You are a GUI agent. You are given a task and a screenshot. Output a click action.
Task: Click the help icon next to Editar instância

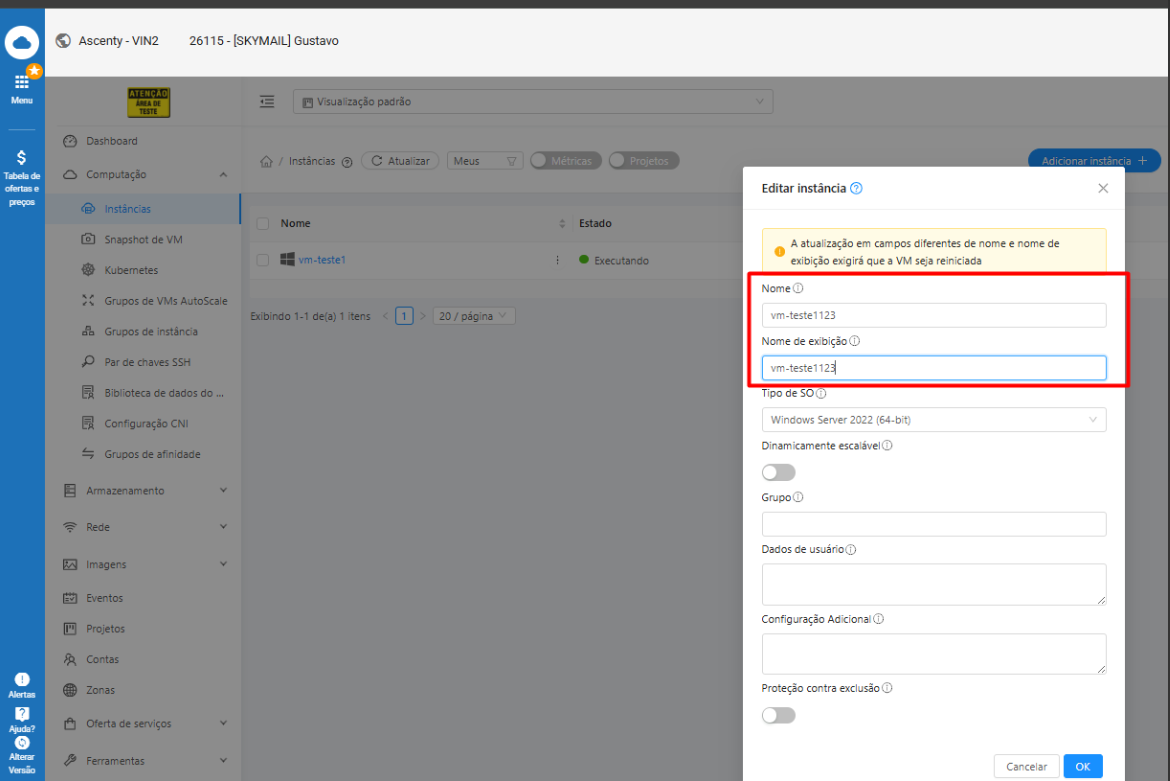coord(856,188)
